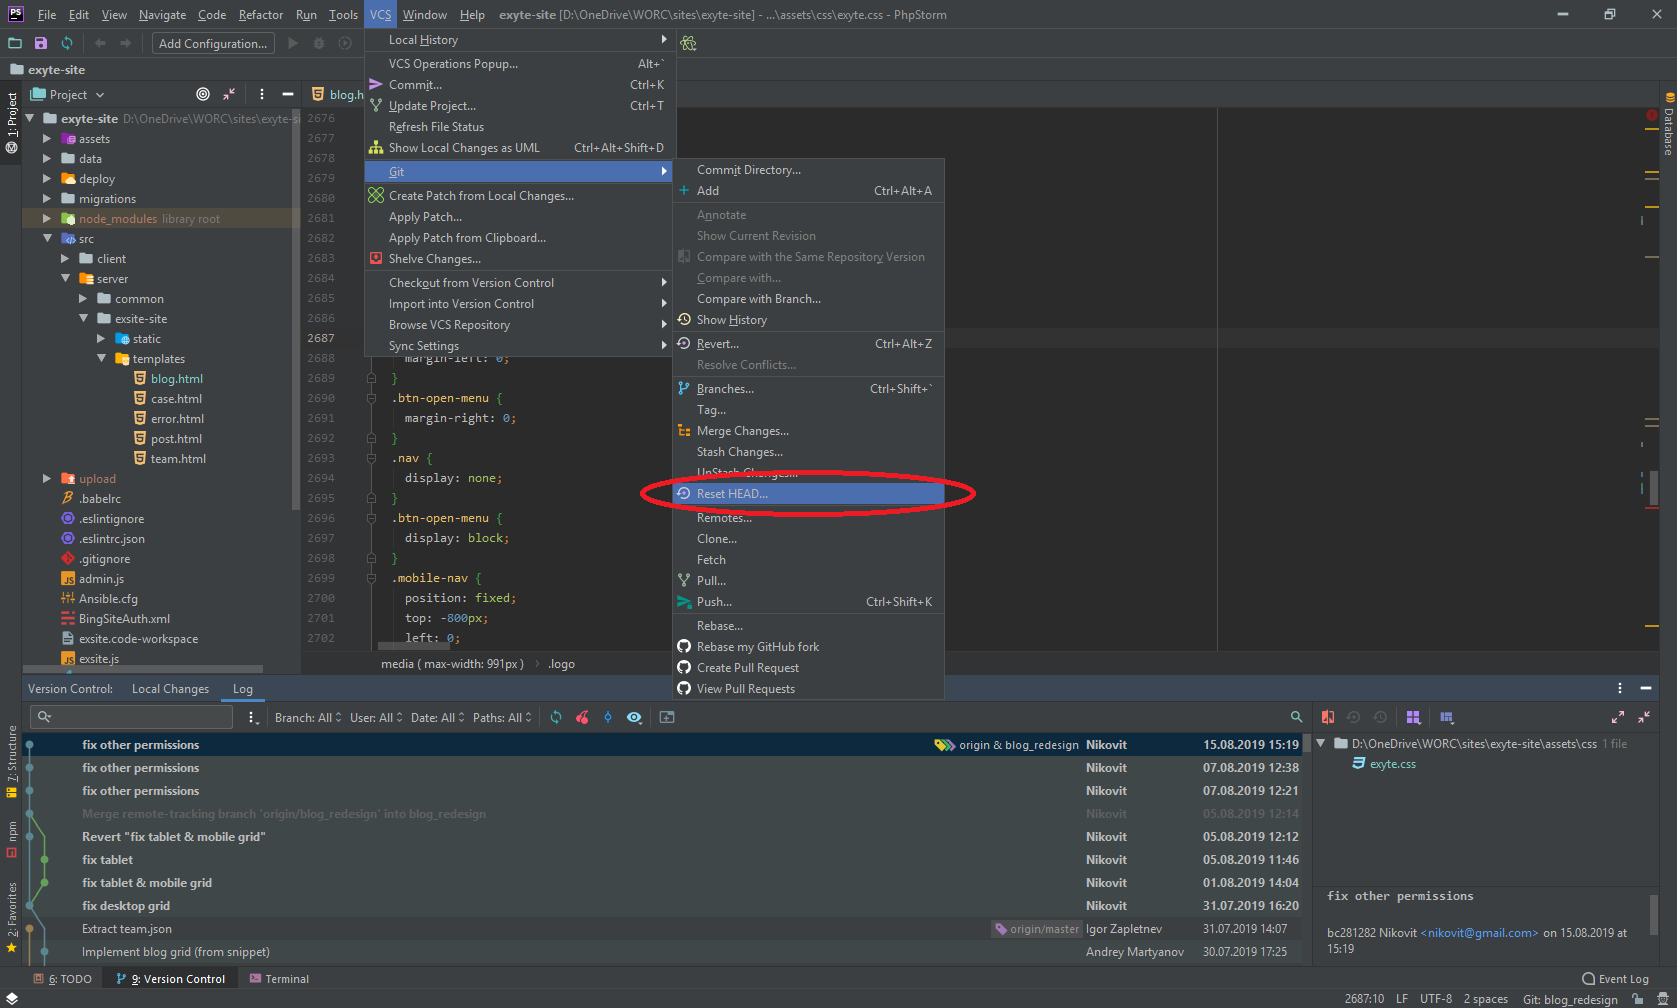The width and height of the screenshot is (1677, 1008).
Task: Open layout options icon in the details pane
Action: 1446,717
